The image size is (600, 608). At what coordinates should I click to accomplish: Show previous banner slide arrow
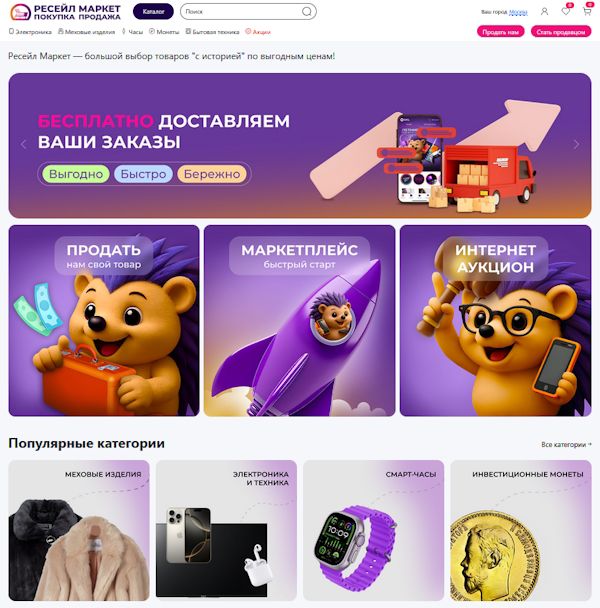(x=24, y=144)
